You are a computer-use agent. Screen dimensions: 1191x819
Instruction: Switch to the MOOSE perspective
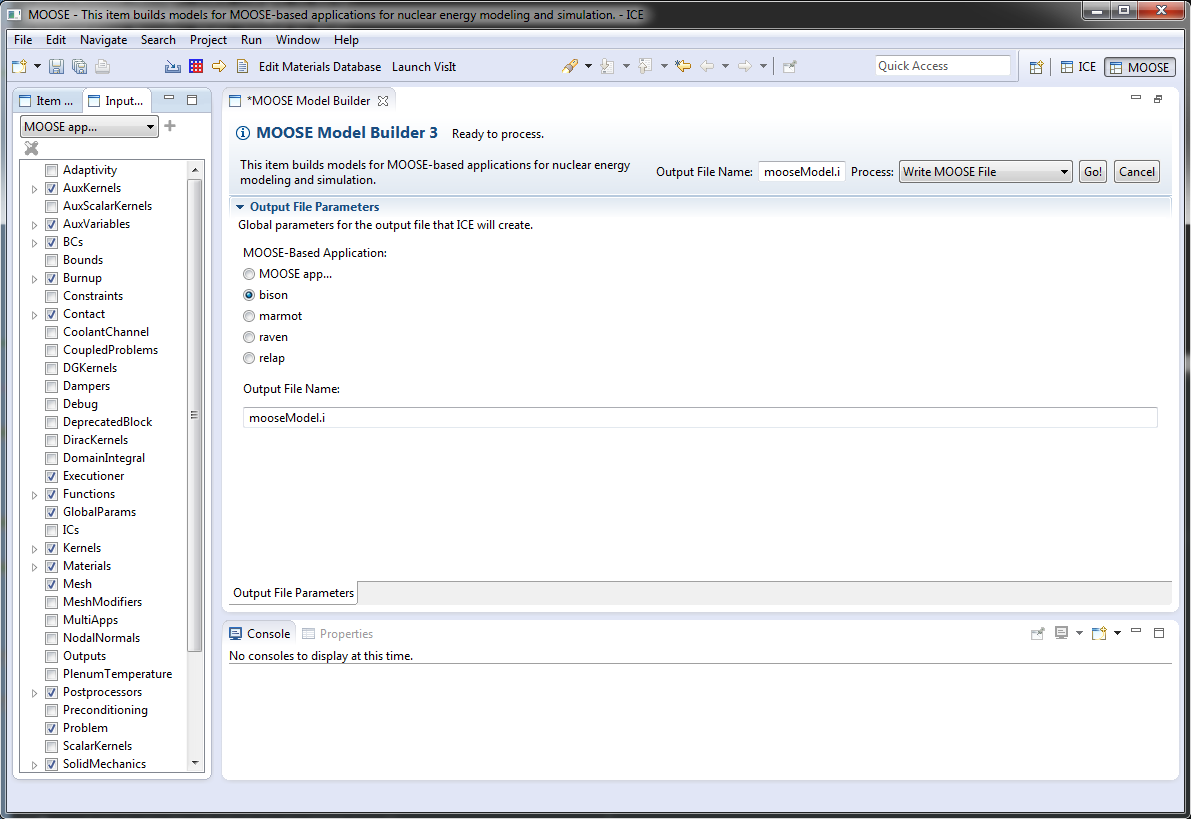point(1140,68)
